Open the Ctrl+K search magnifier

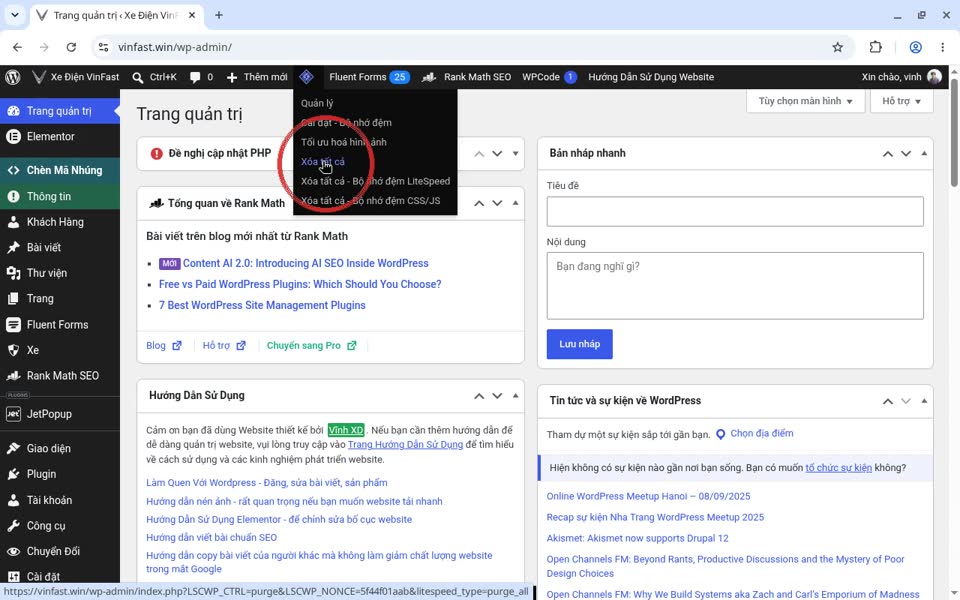click(138, 78)
